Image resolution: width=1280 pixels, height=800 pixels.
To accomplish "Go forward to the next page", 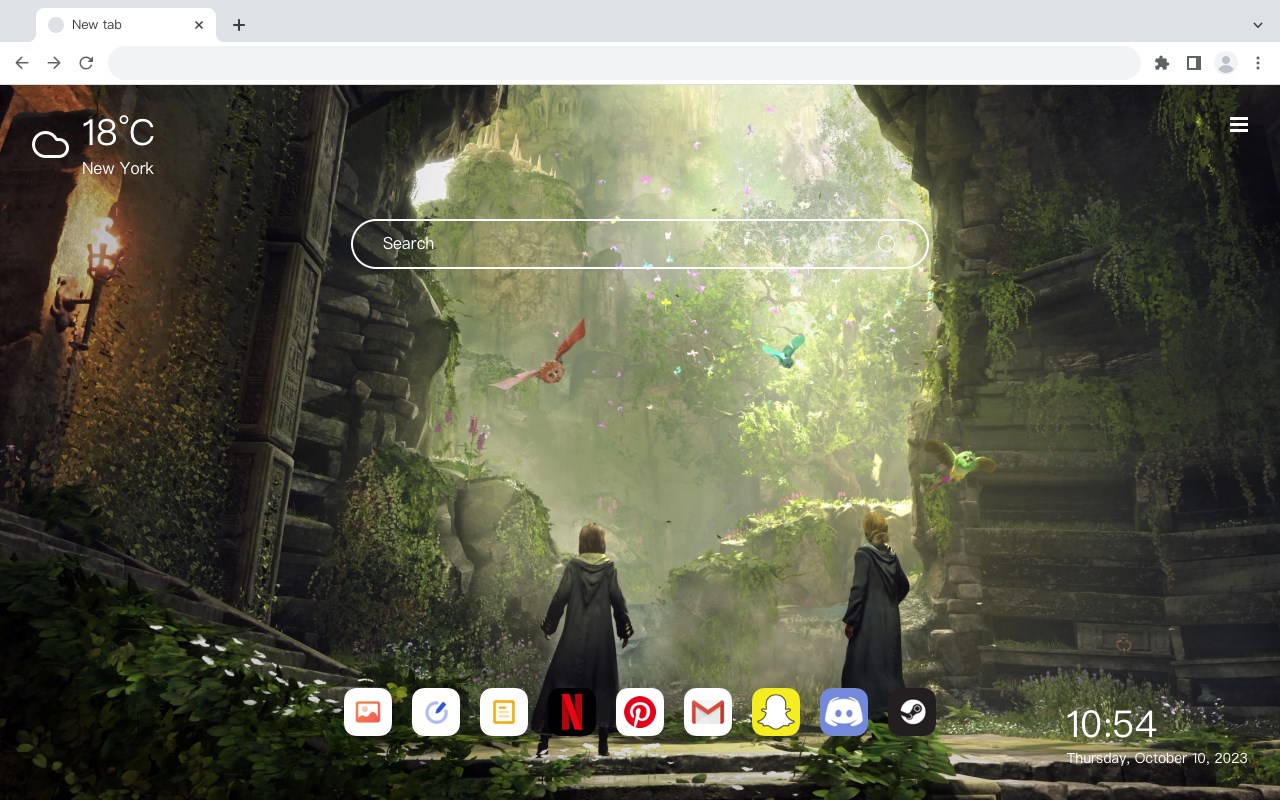I will point(54,63).
